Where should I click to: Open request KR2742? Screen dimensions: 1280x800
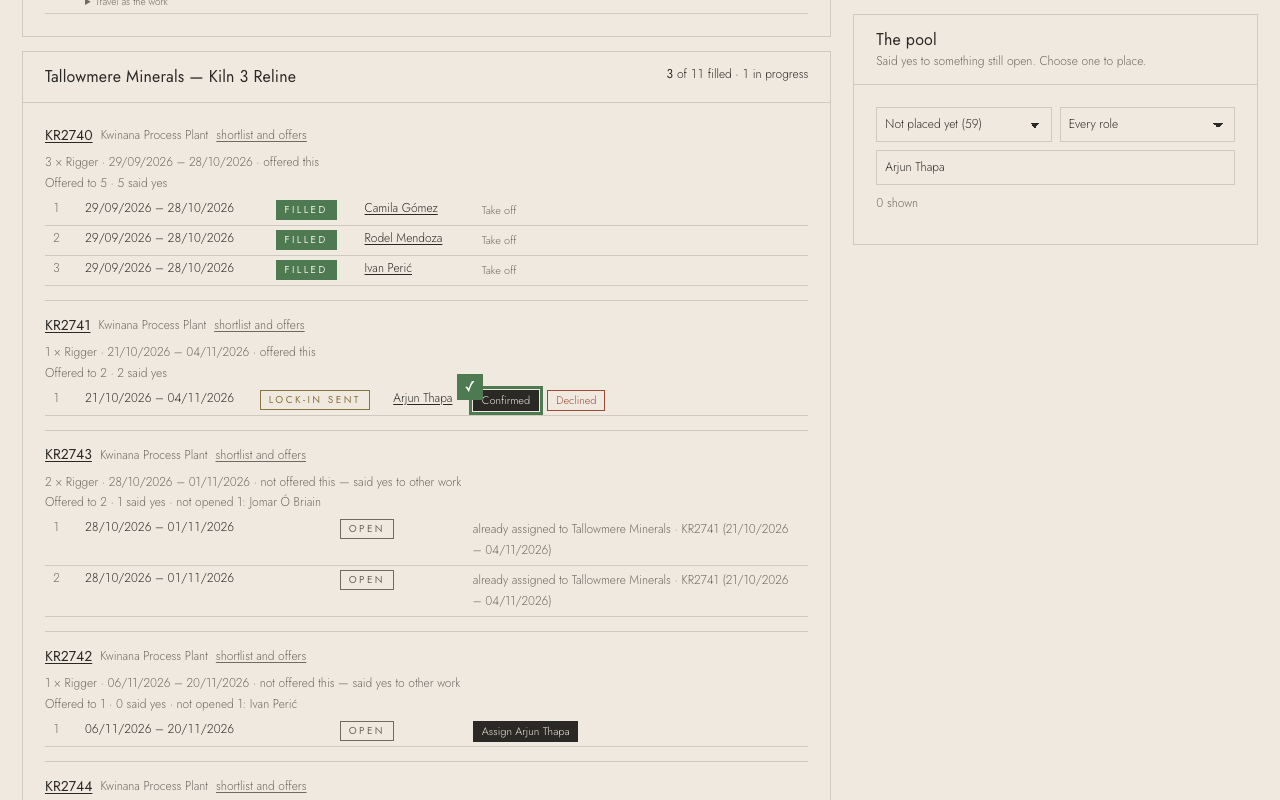[x=69, y=656]
